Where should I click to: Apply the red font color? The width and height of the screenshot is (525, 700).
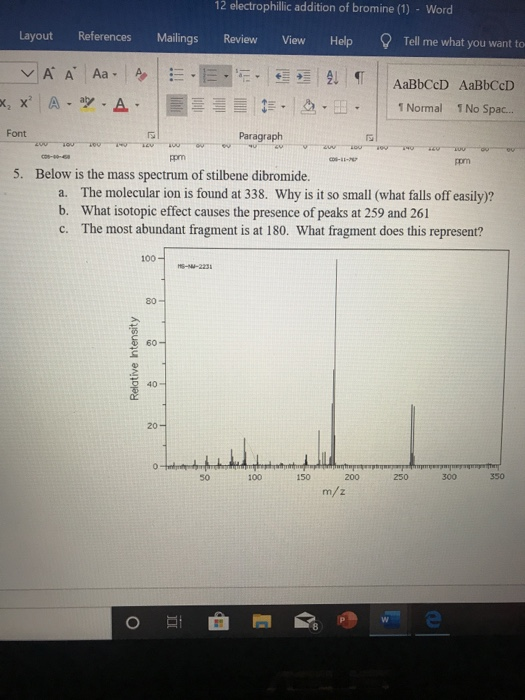click(120, 105)
